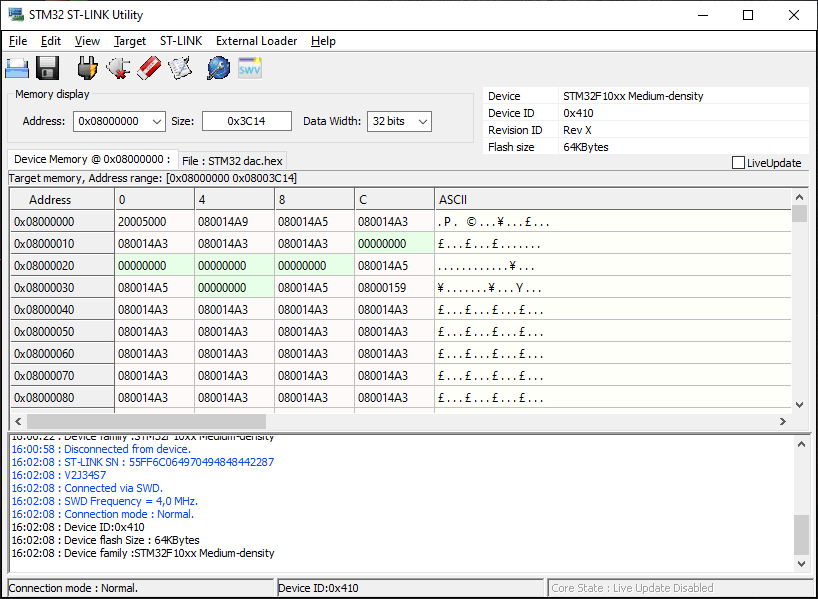Screen dimensions: 818x599
Task: Click the Full chip erase eraser icon
Action: [x=149, y=68]
